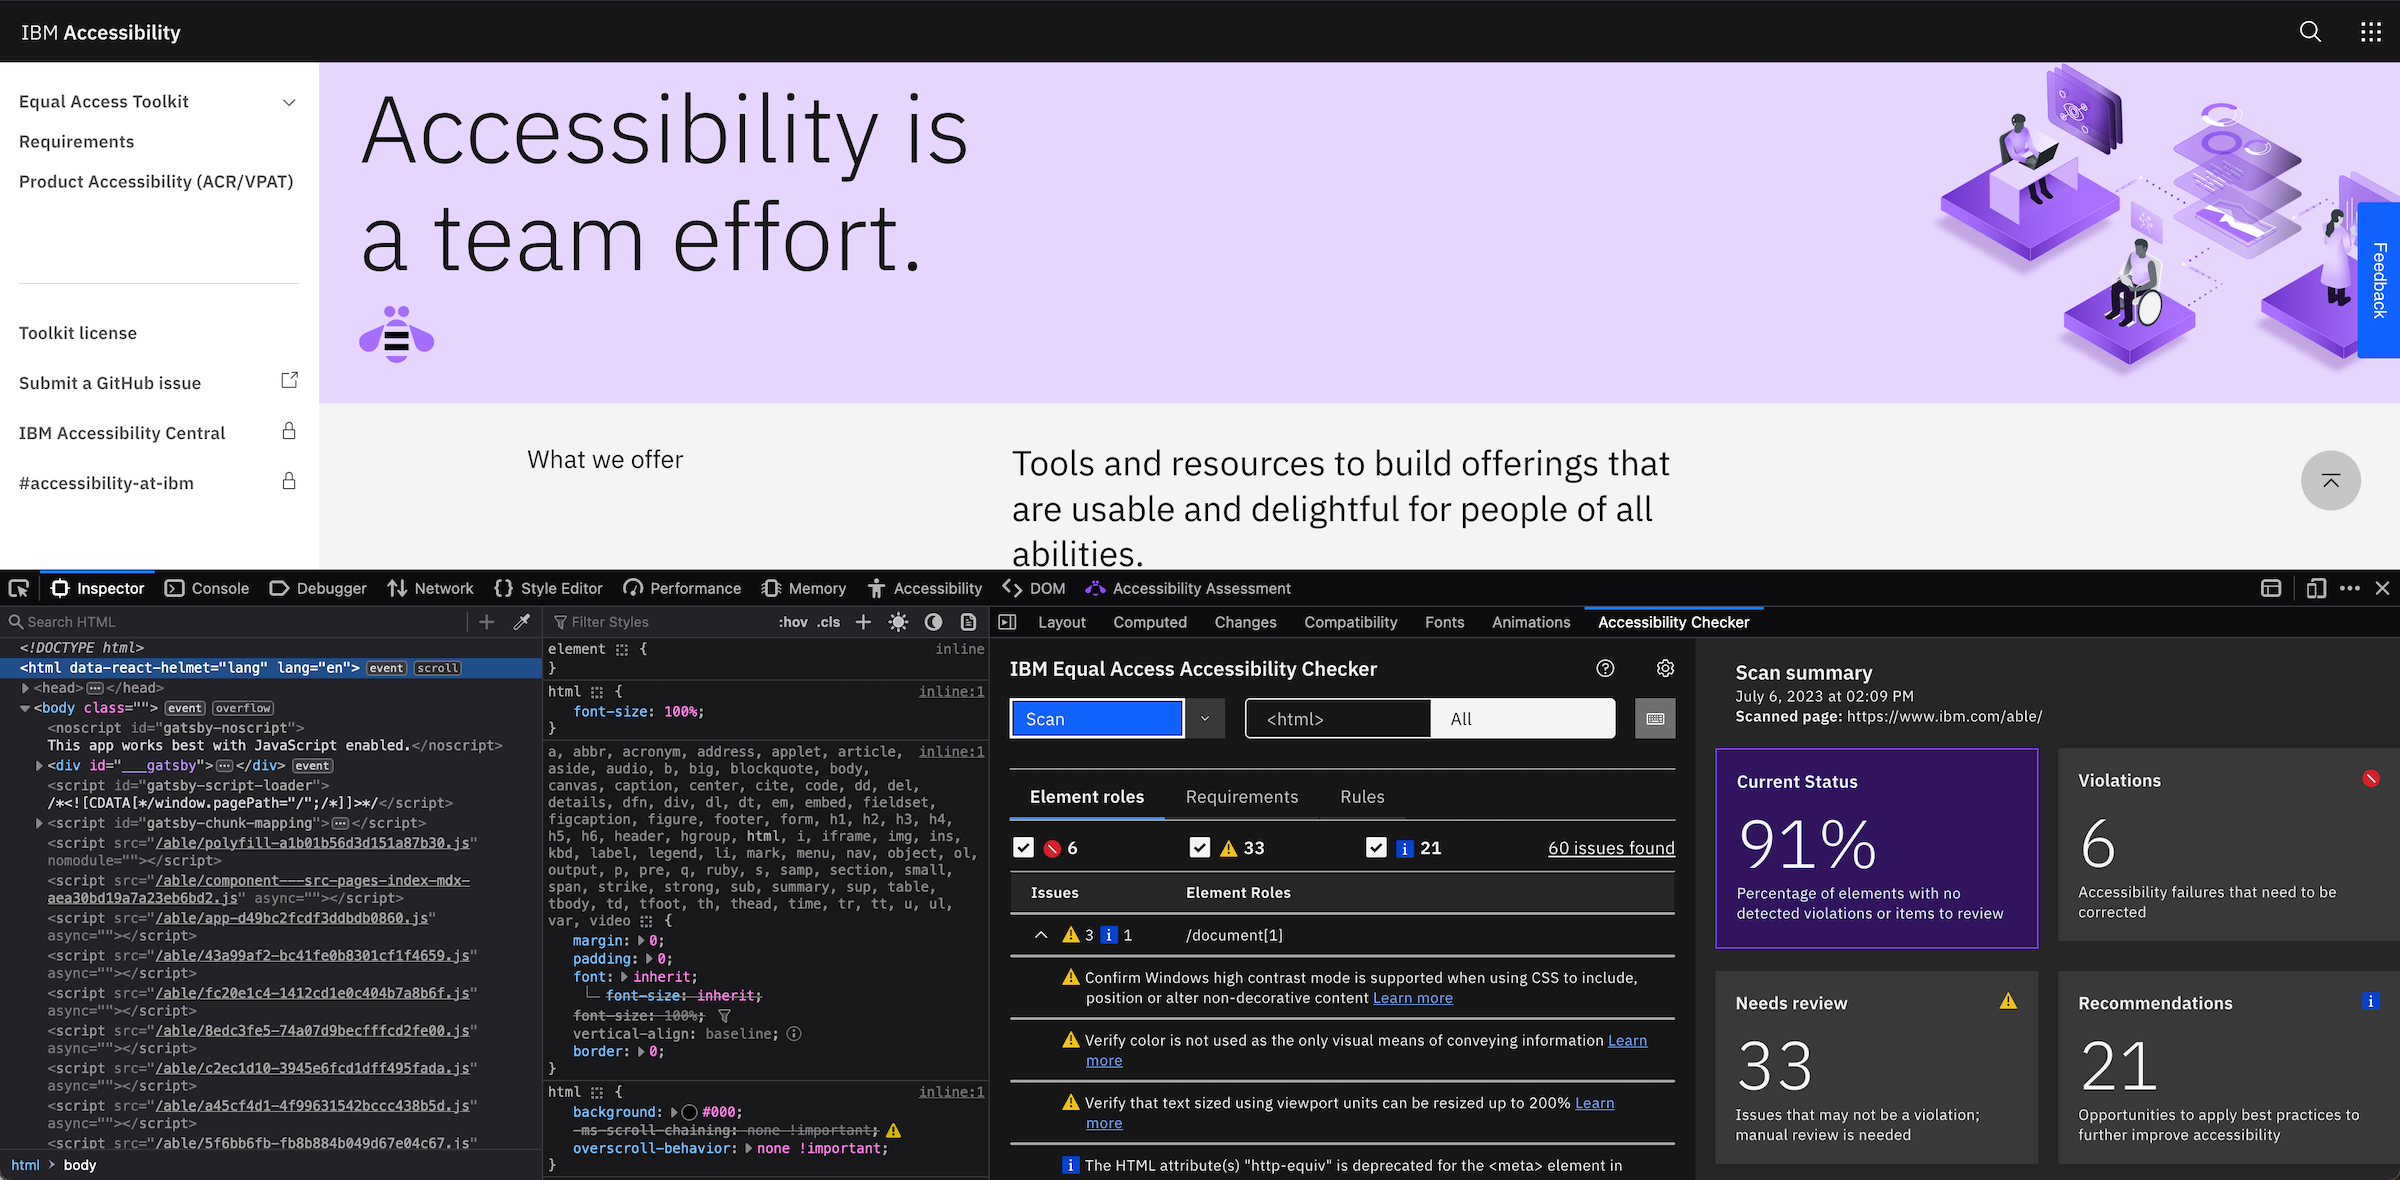Open the Accessibility Assessment tab

pos(1188,588)
